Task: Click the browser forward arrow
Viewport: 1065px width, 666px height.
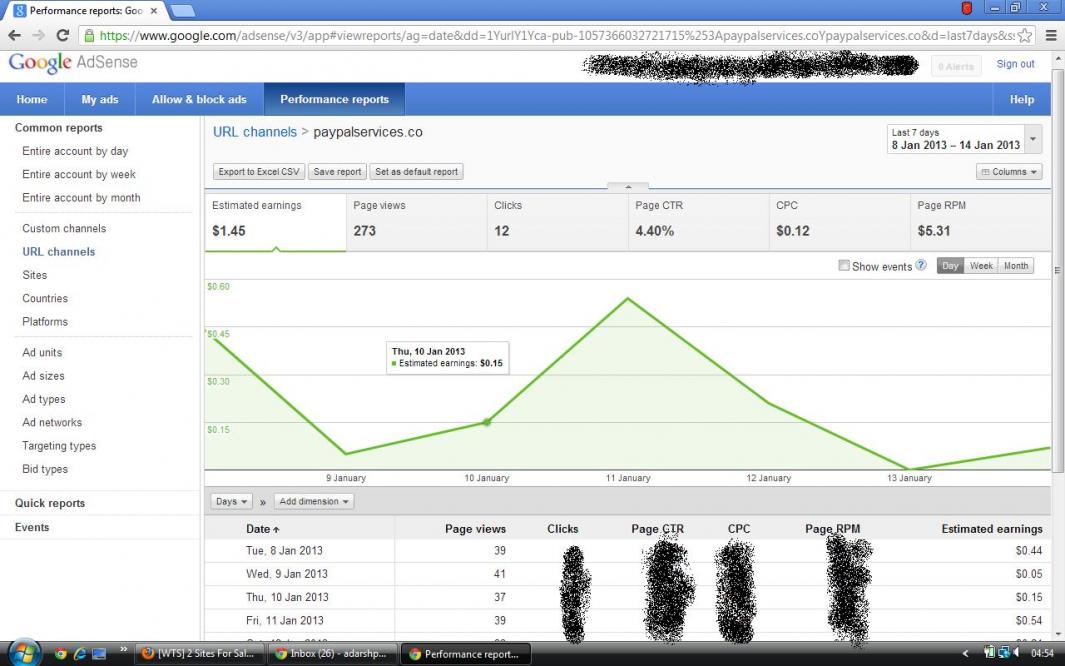Action: point(38,35)
